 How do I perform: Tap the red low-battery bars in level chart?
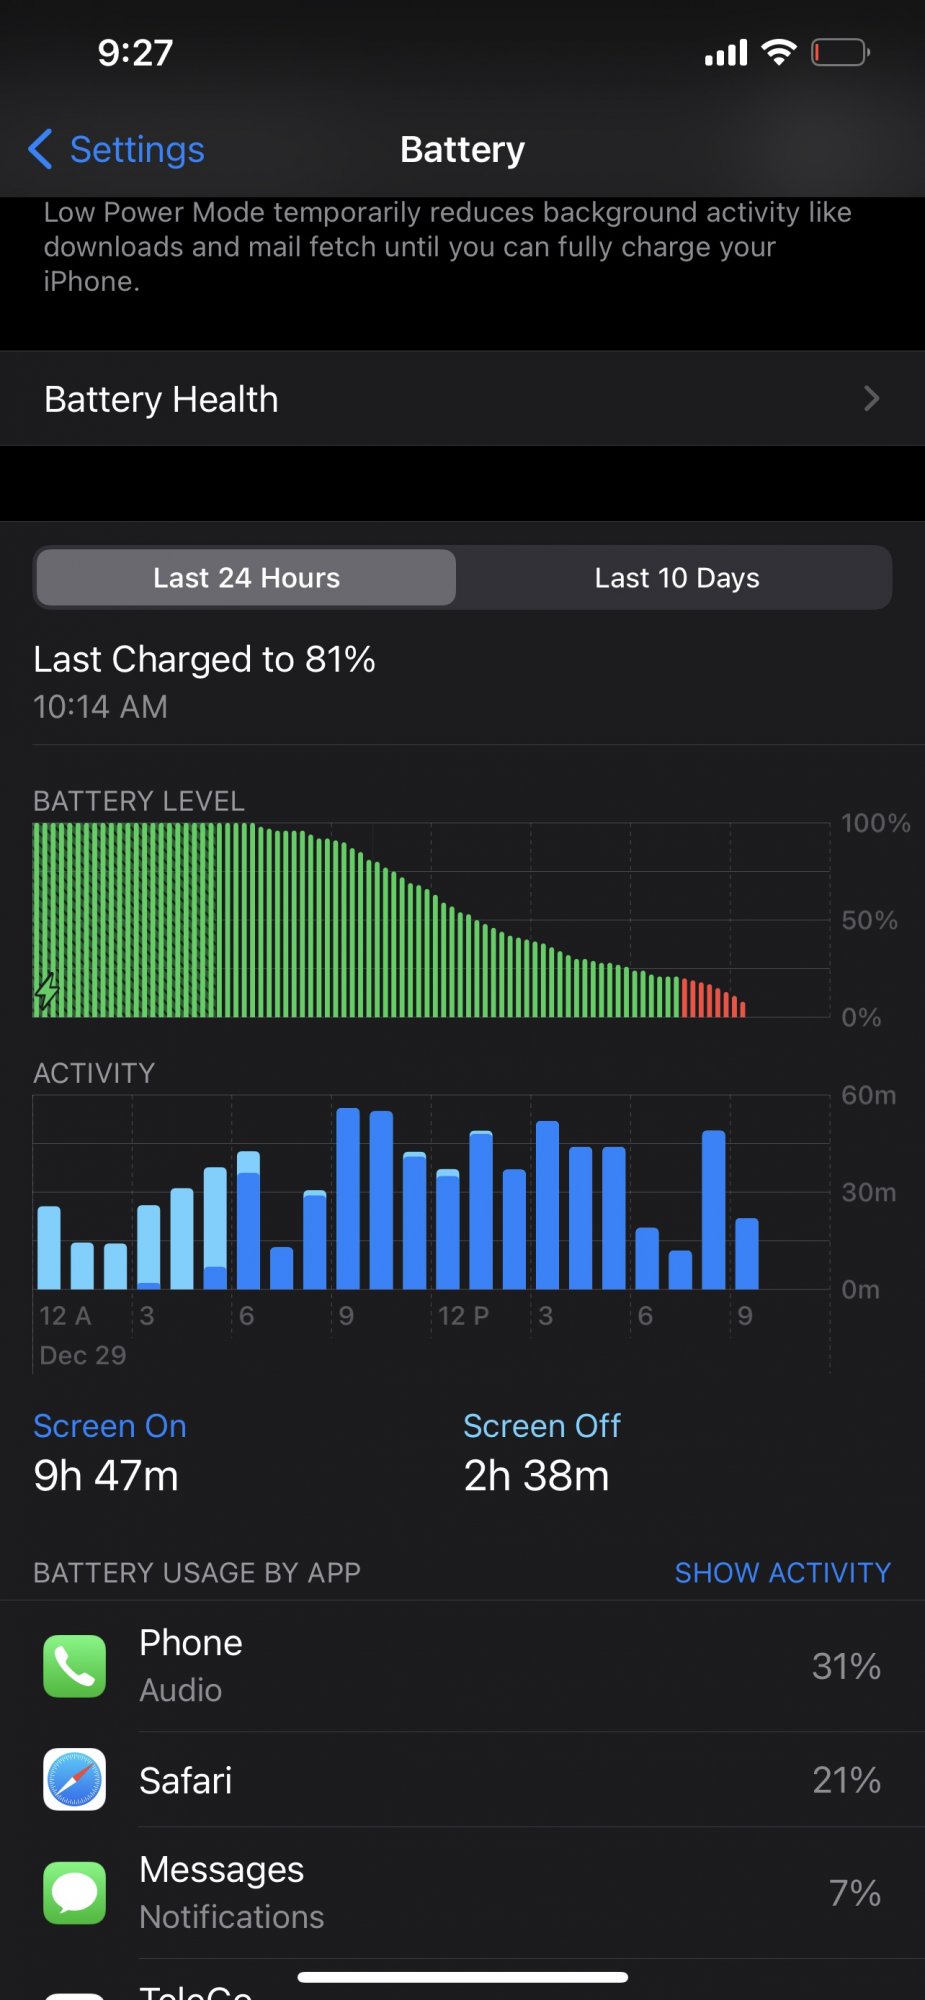point(713,998)
